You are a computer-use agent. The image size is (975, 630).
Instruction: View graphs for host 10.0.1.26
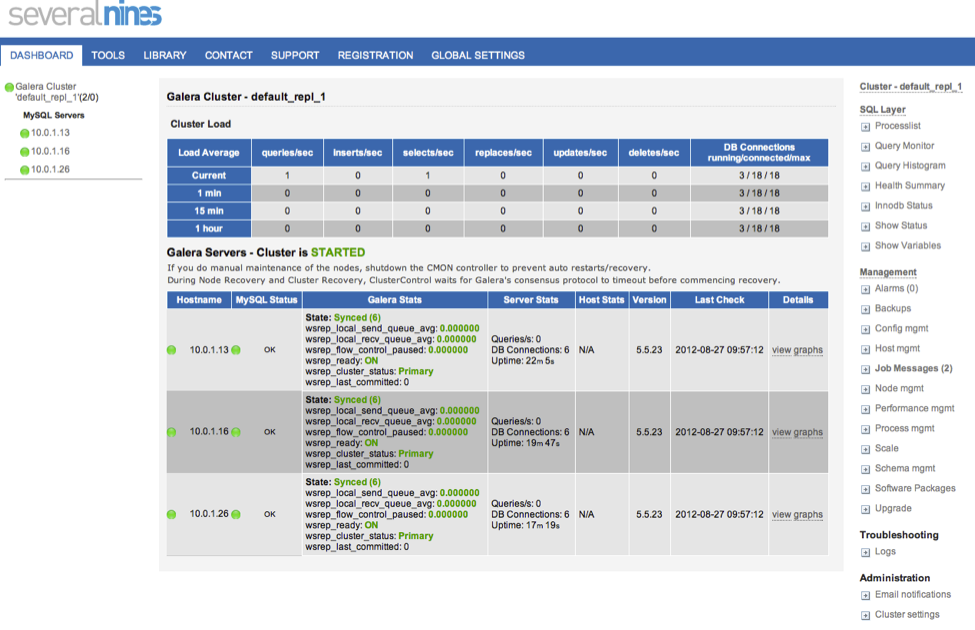click(797, 515)
